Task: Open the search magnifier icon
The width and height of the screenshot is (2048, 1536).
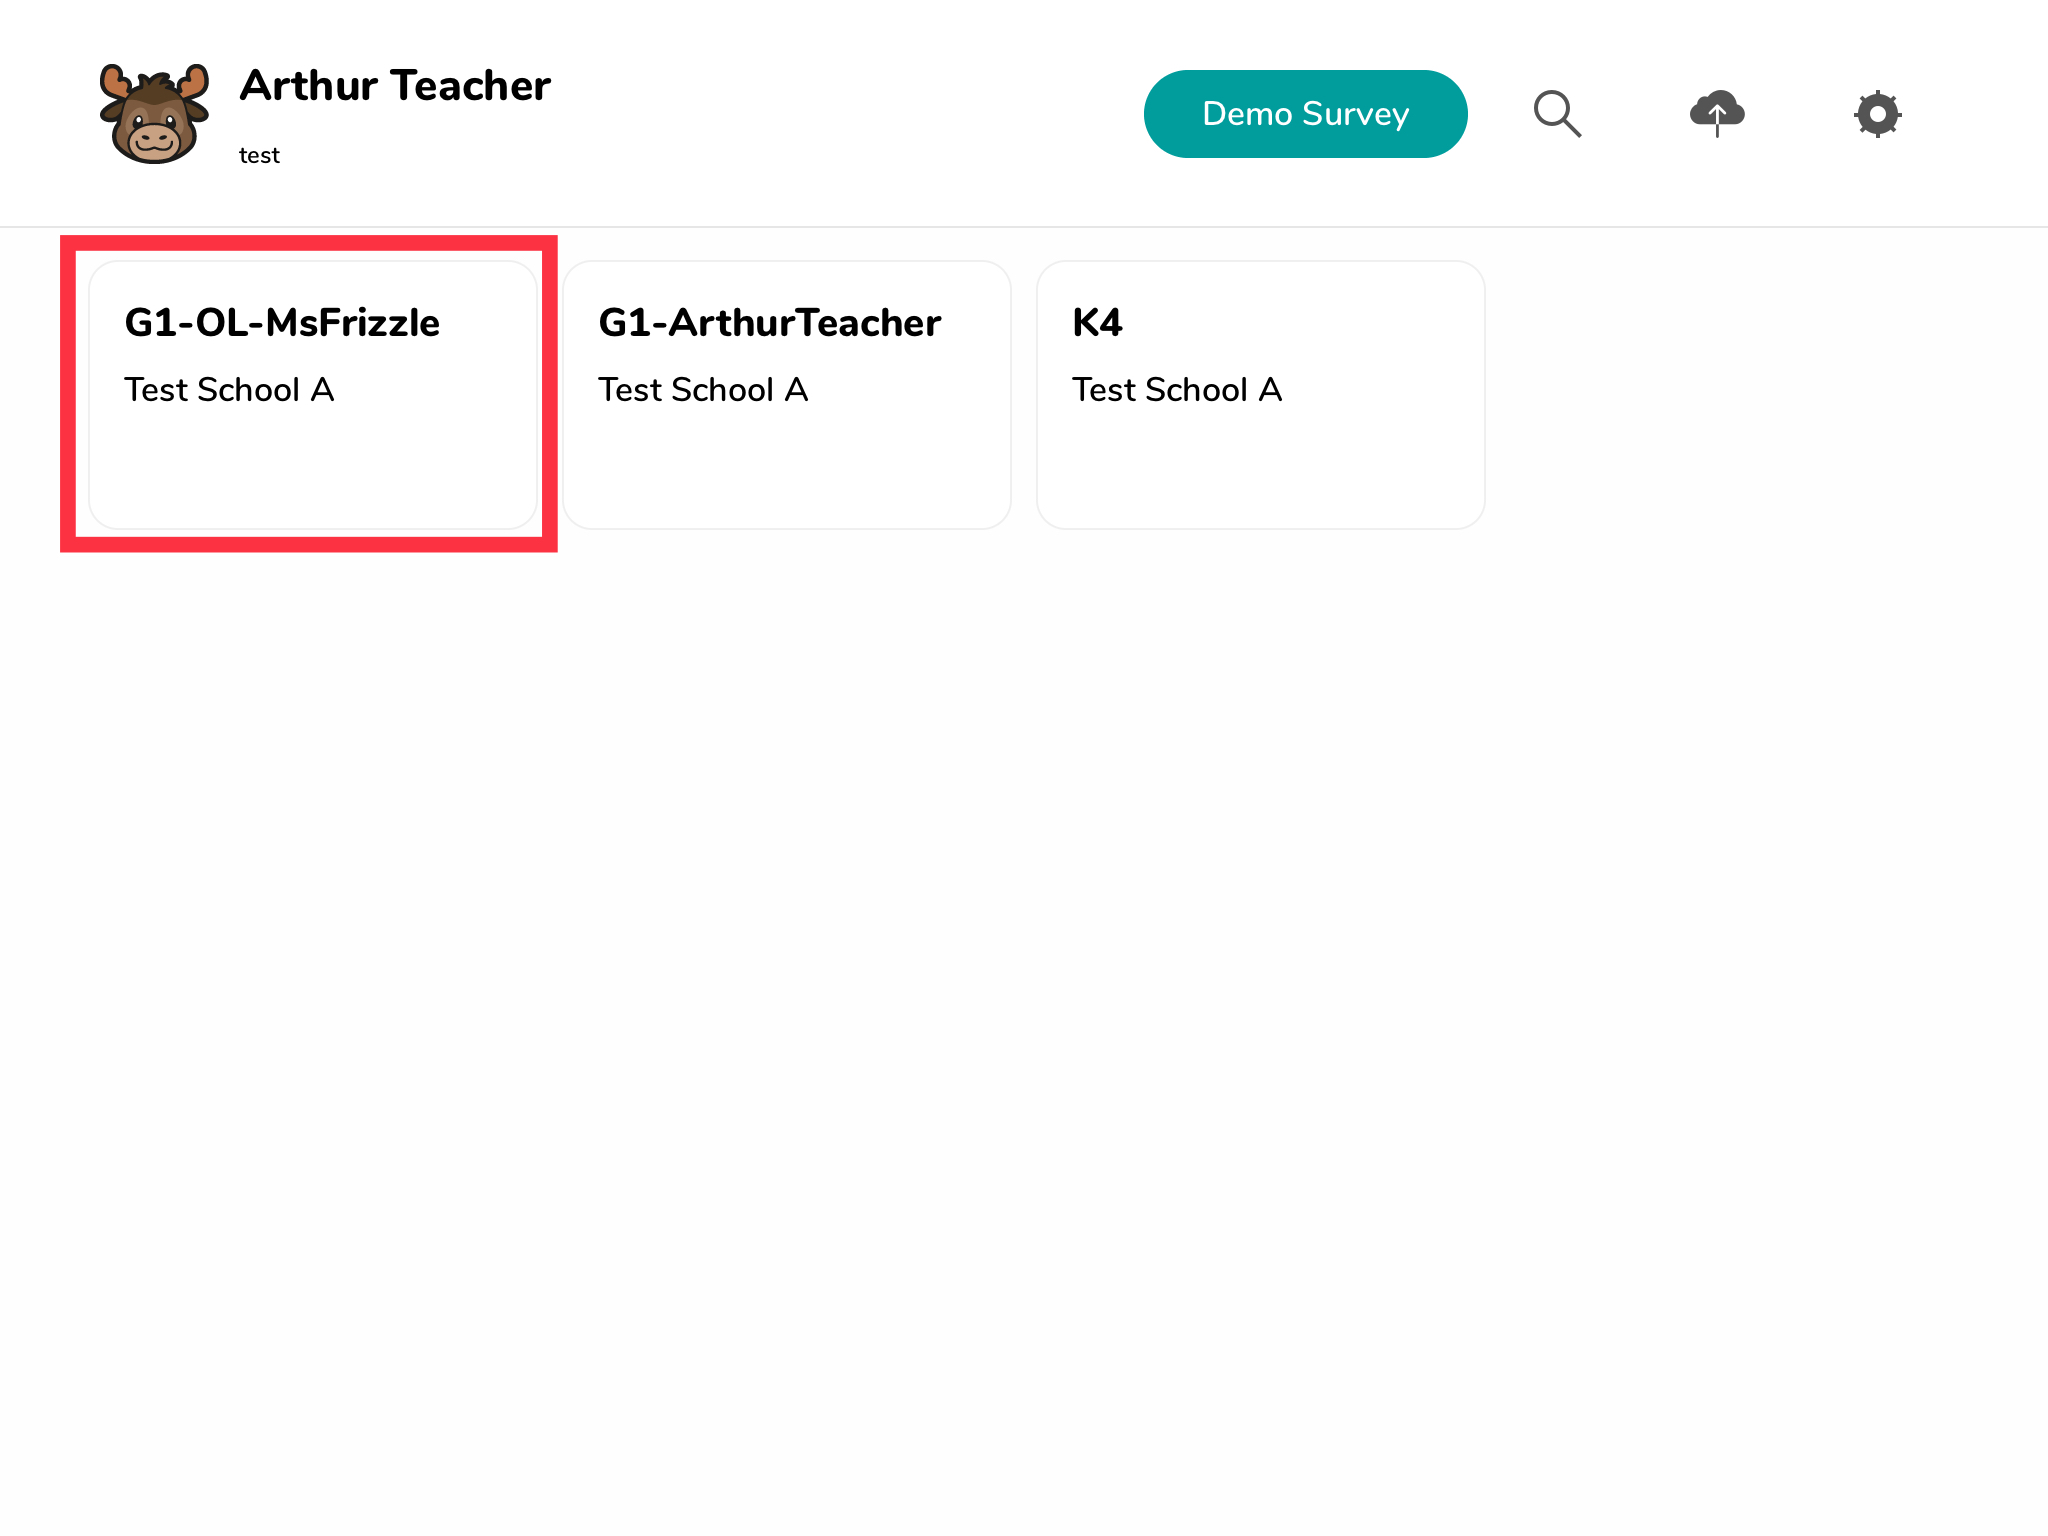Action: (x=1557, y=114)
